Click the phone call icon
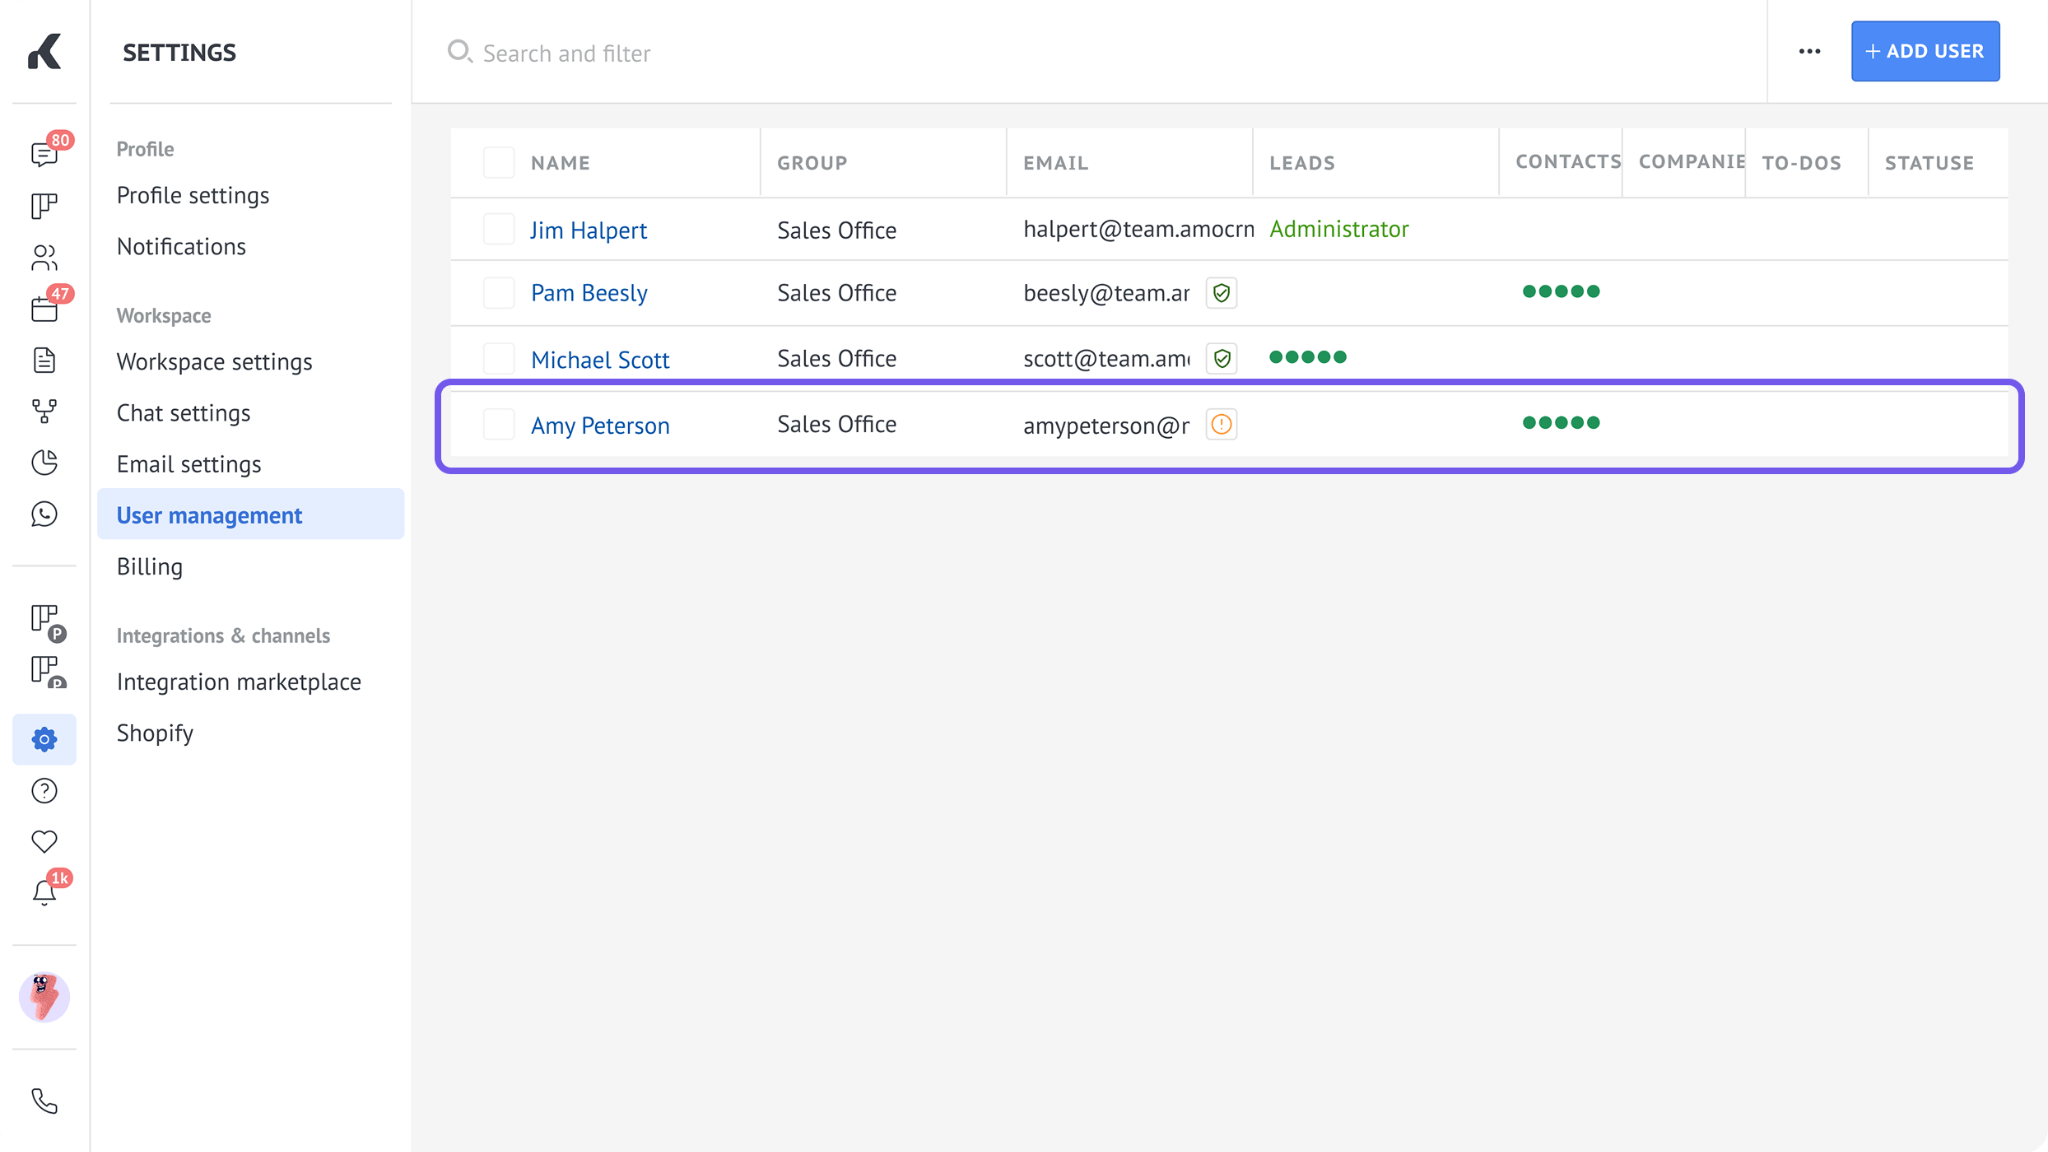This screenshot has height=1152, width=2048. 44,1100
